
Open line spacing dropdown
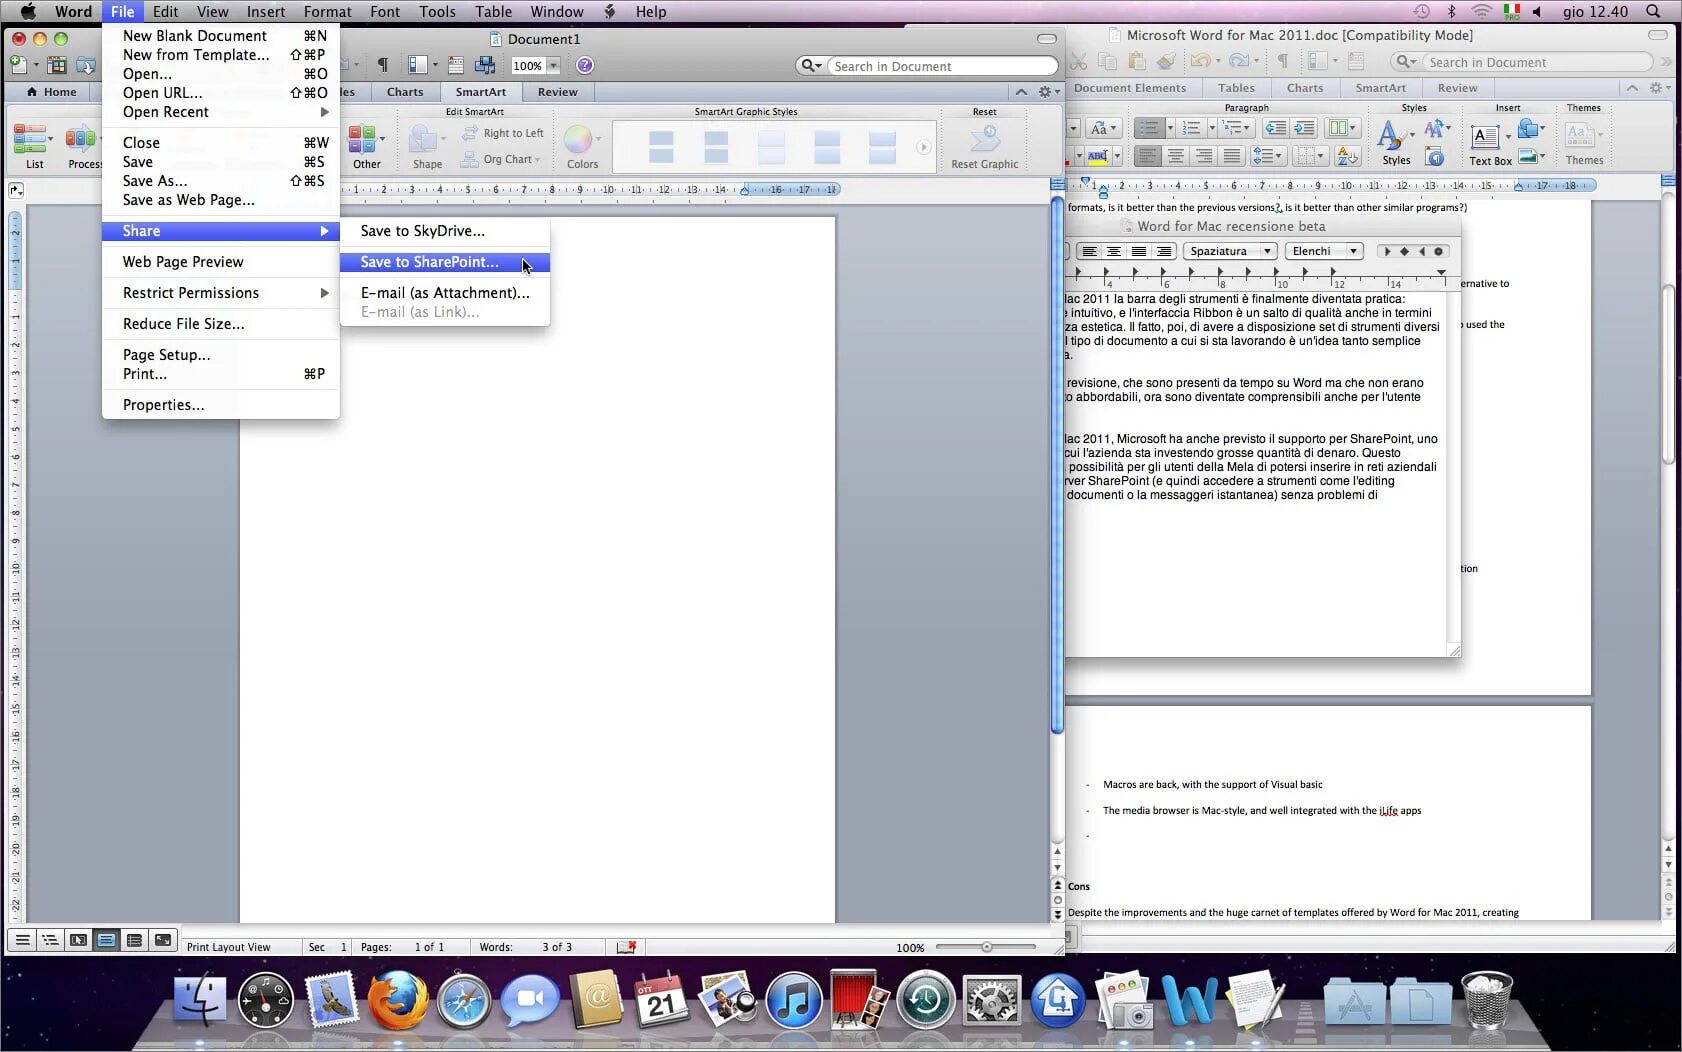(1268, 156)
